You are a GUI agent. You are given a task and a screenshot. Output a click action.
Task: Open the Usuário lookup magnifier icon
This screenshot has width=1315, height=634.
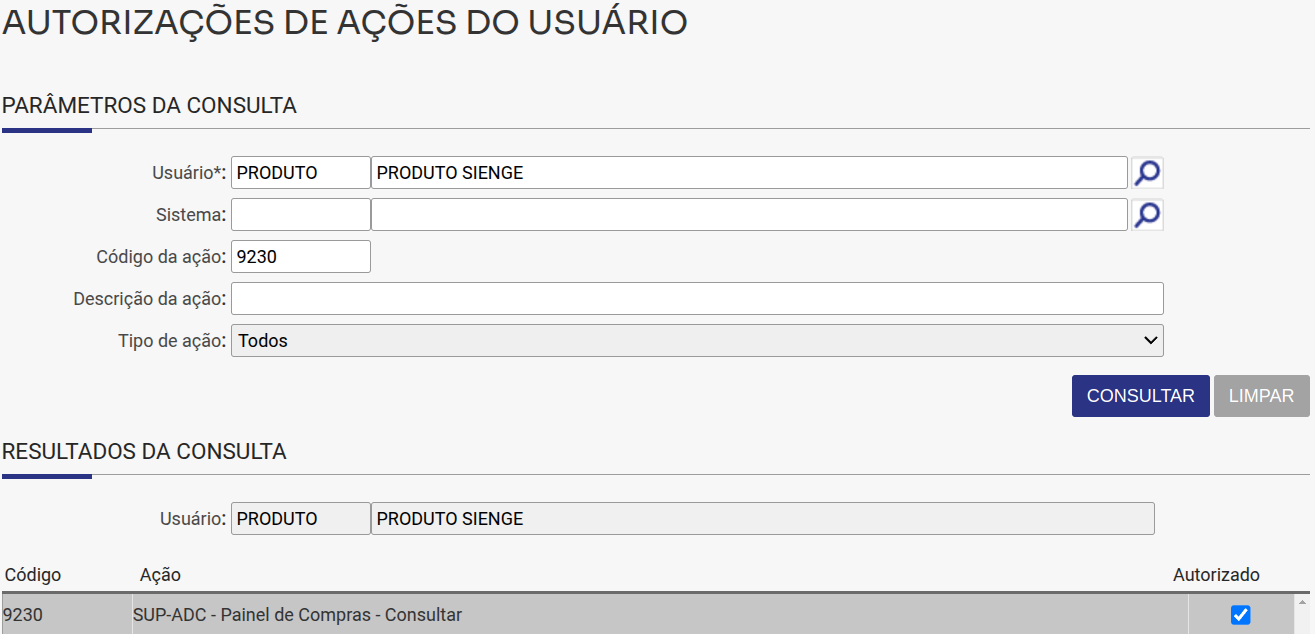click(1146, 171)
